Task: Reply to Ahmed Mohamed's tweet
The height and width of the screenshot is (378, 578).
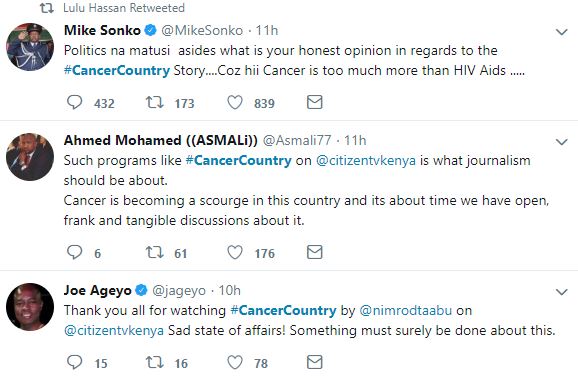Action: 74,252
